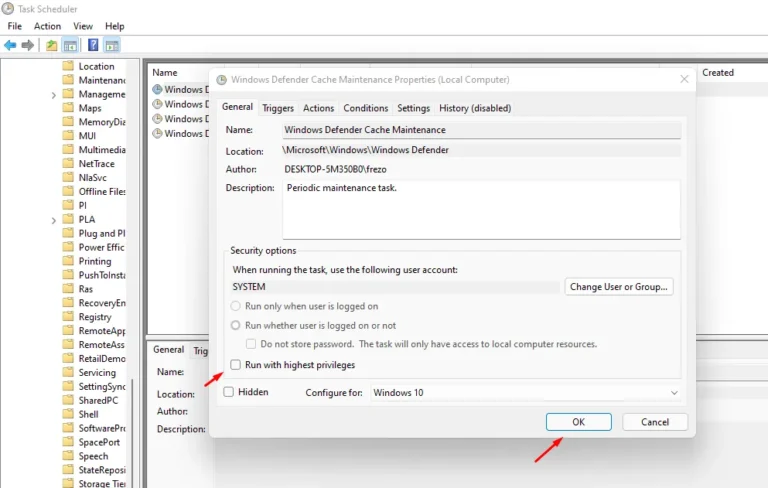Click the Up one level folder icon
The height and width of the screenshot is (488, 768).
tap(51, 46)
